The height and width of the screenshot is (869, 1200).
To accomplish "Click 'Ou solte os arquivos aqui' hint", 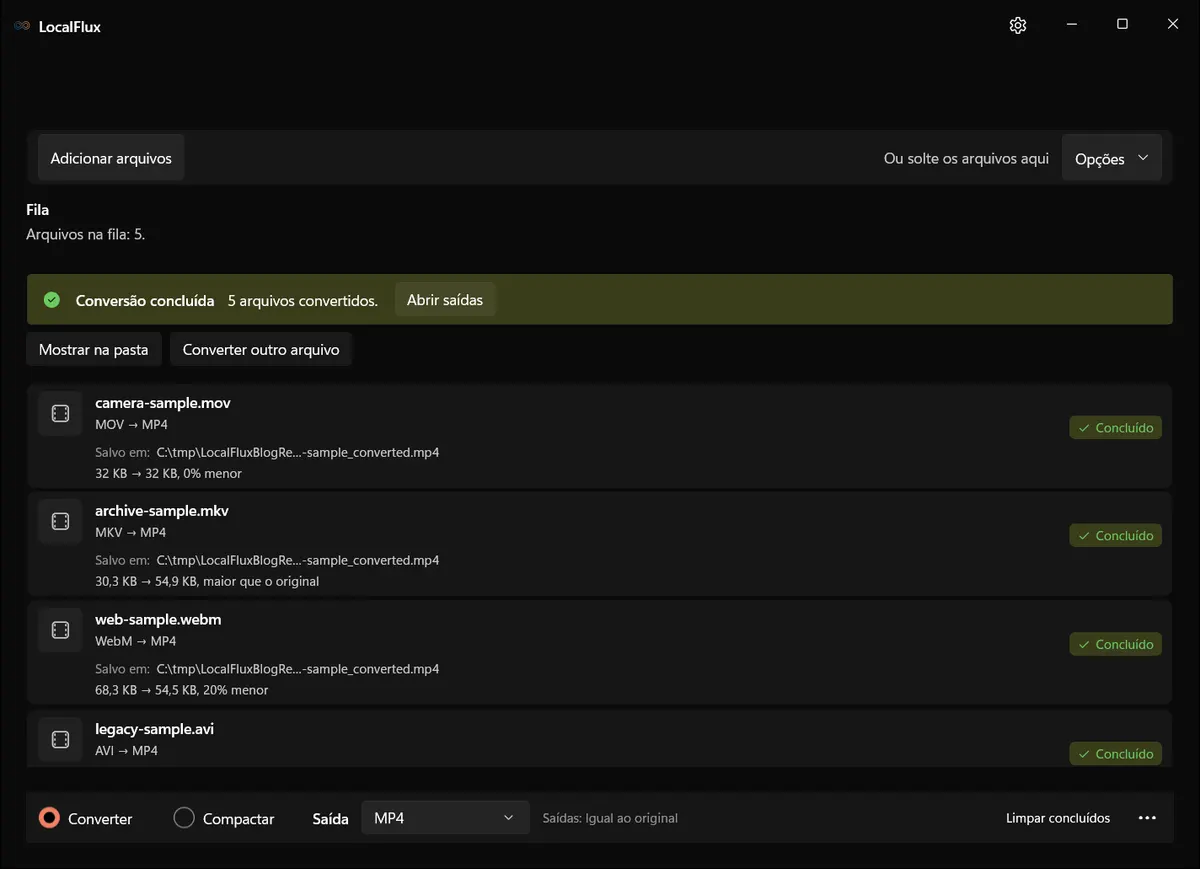I will point(966,158).
